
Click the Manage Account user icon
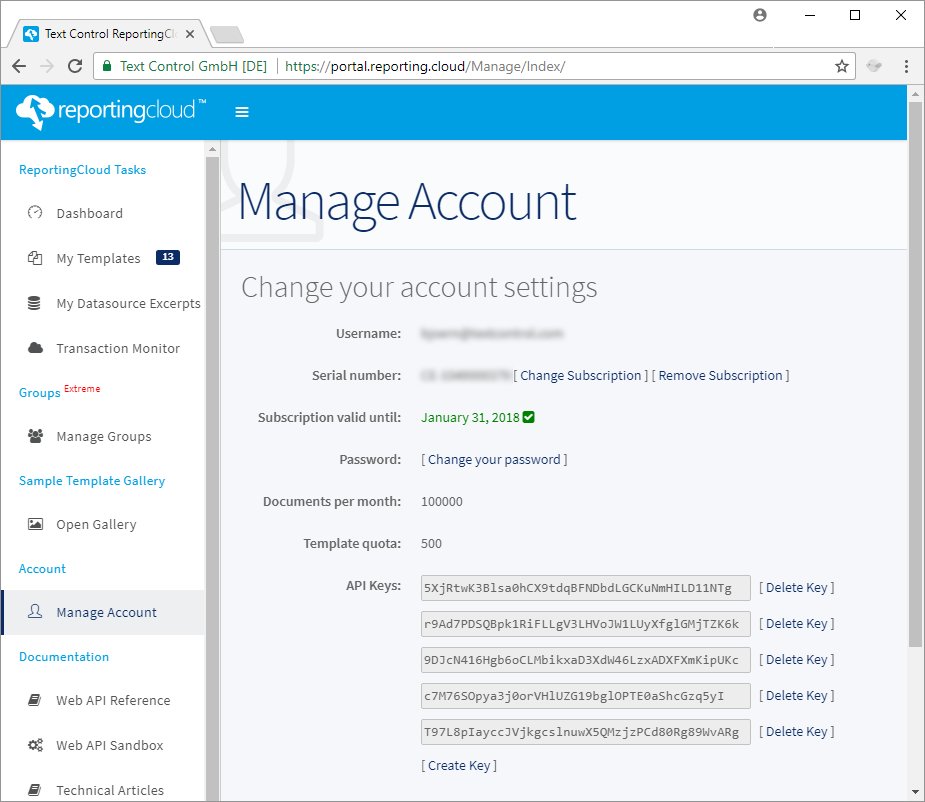tap(35, 611)
